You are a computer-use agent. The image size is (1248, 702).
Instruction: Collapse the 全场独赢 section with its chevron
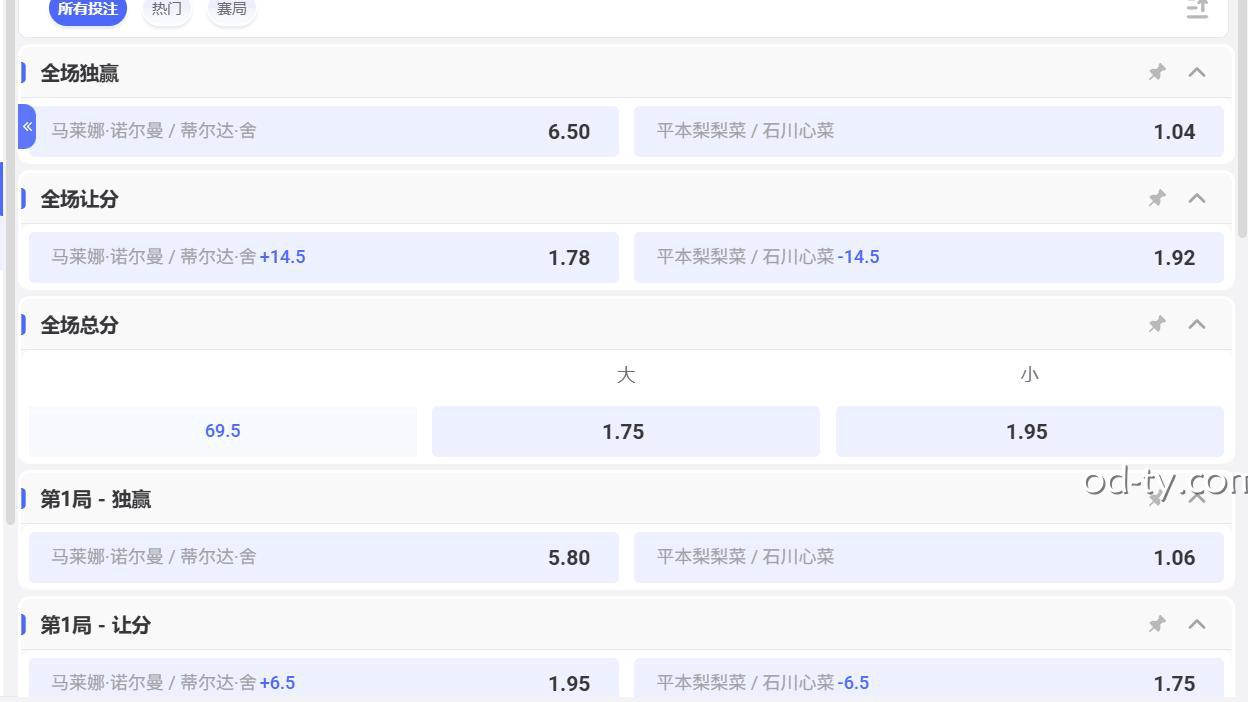click(1197, 72)
